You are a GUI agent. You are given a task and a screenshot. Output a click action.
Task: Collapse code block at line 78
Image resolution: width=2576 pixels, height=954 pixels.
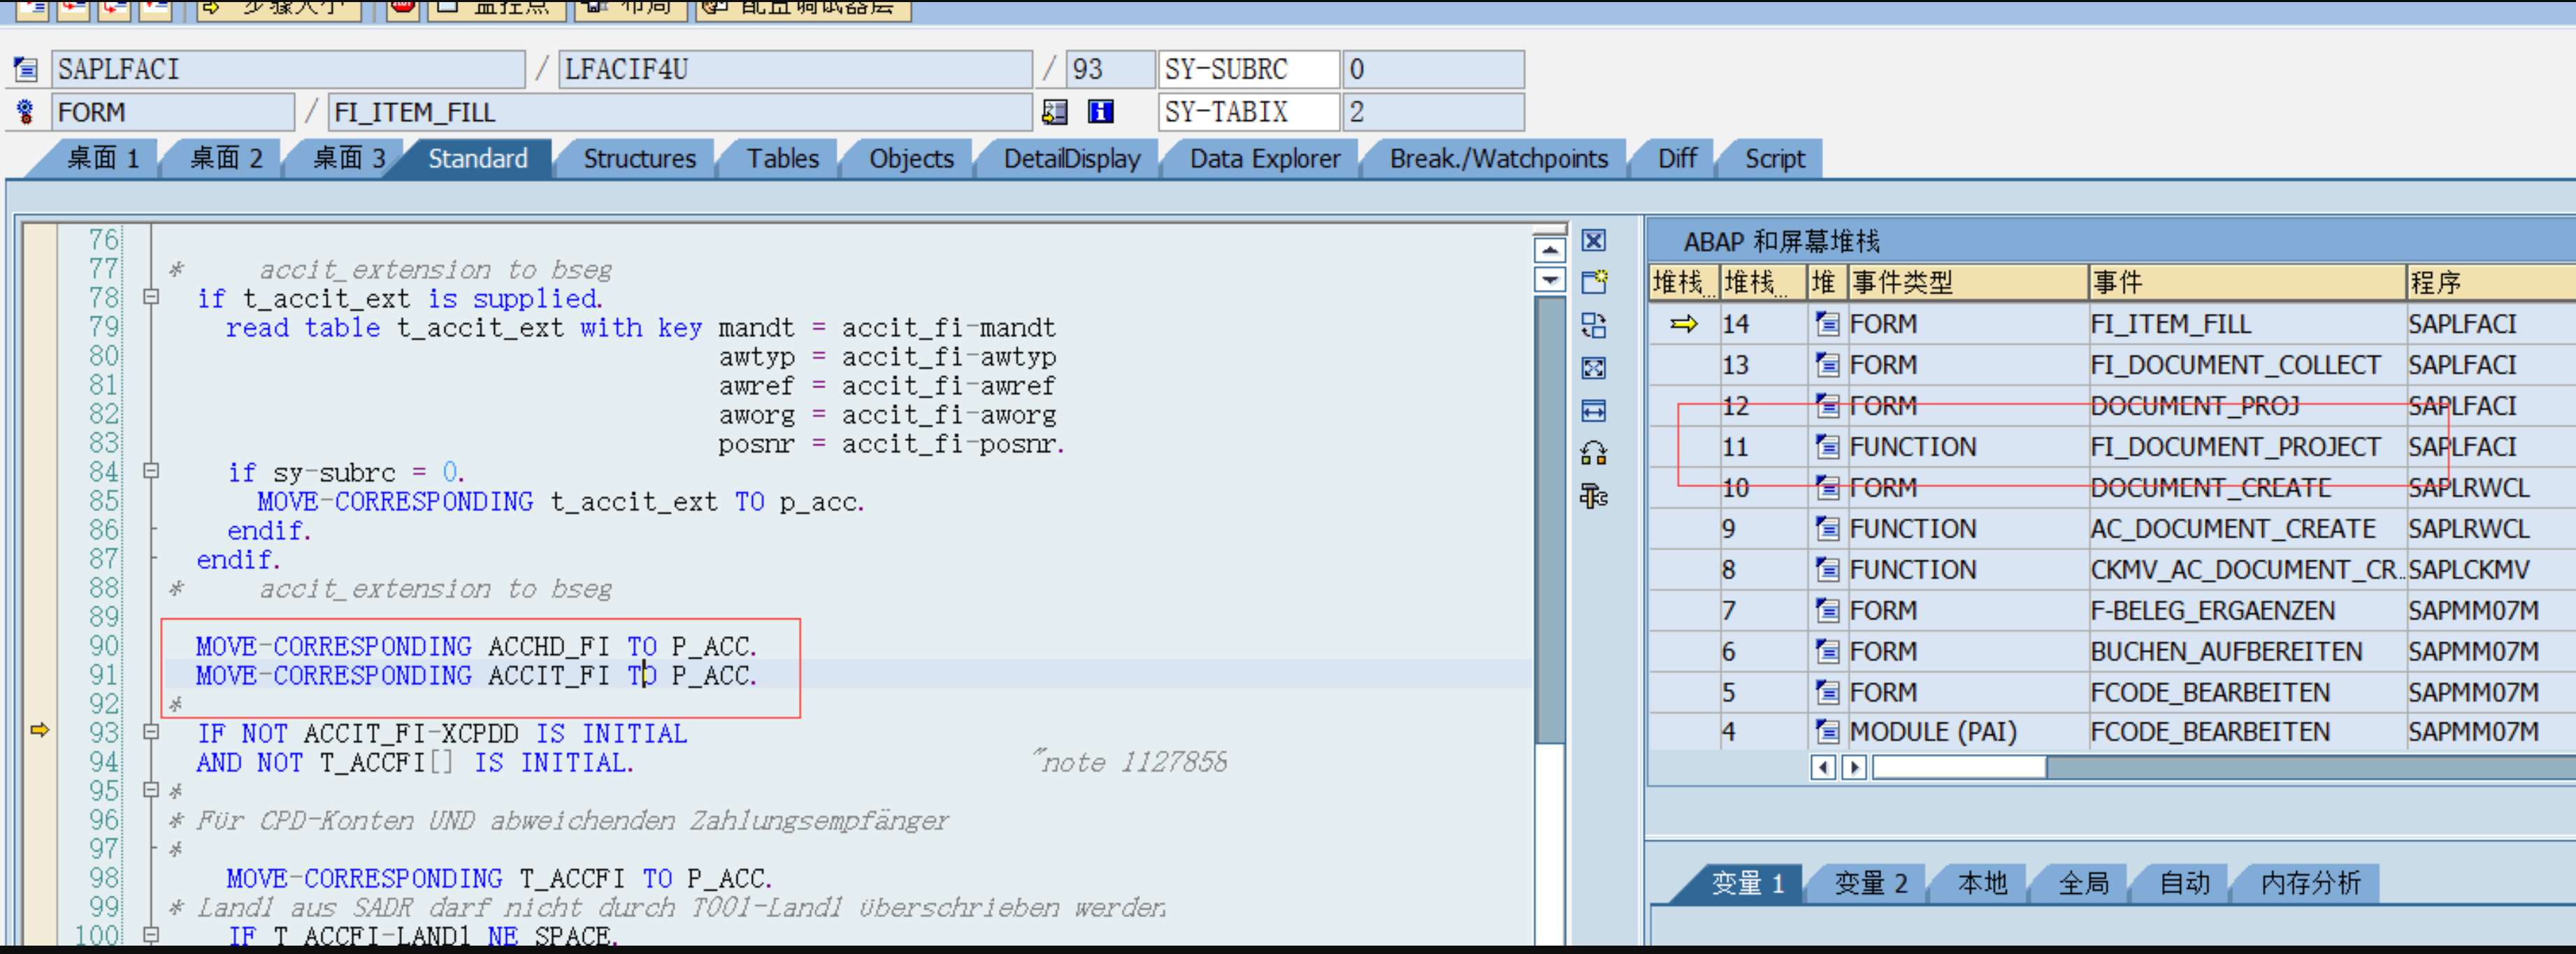pos(151,297)
